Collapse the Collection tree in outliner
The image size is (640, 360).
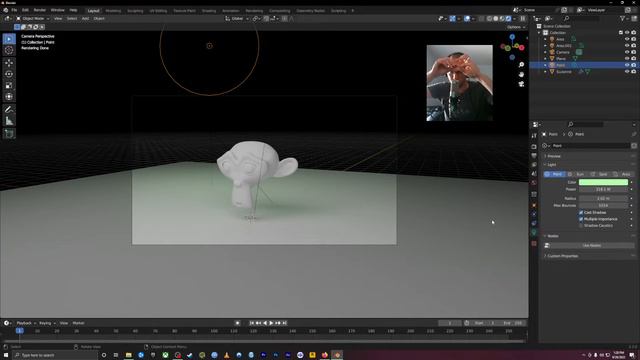(540, 33)
